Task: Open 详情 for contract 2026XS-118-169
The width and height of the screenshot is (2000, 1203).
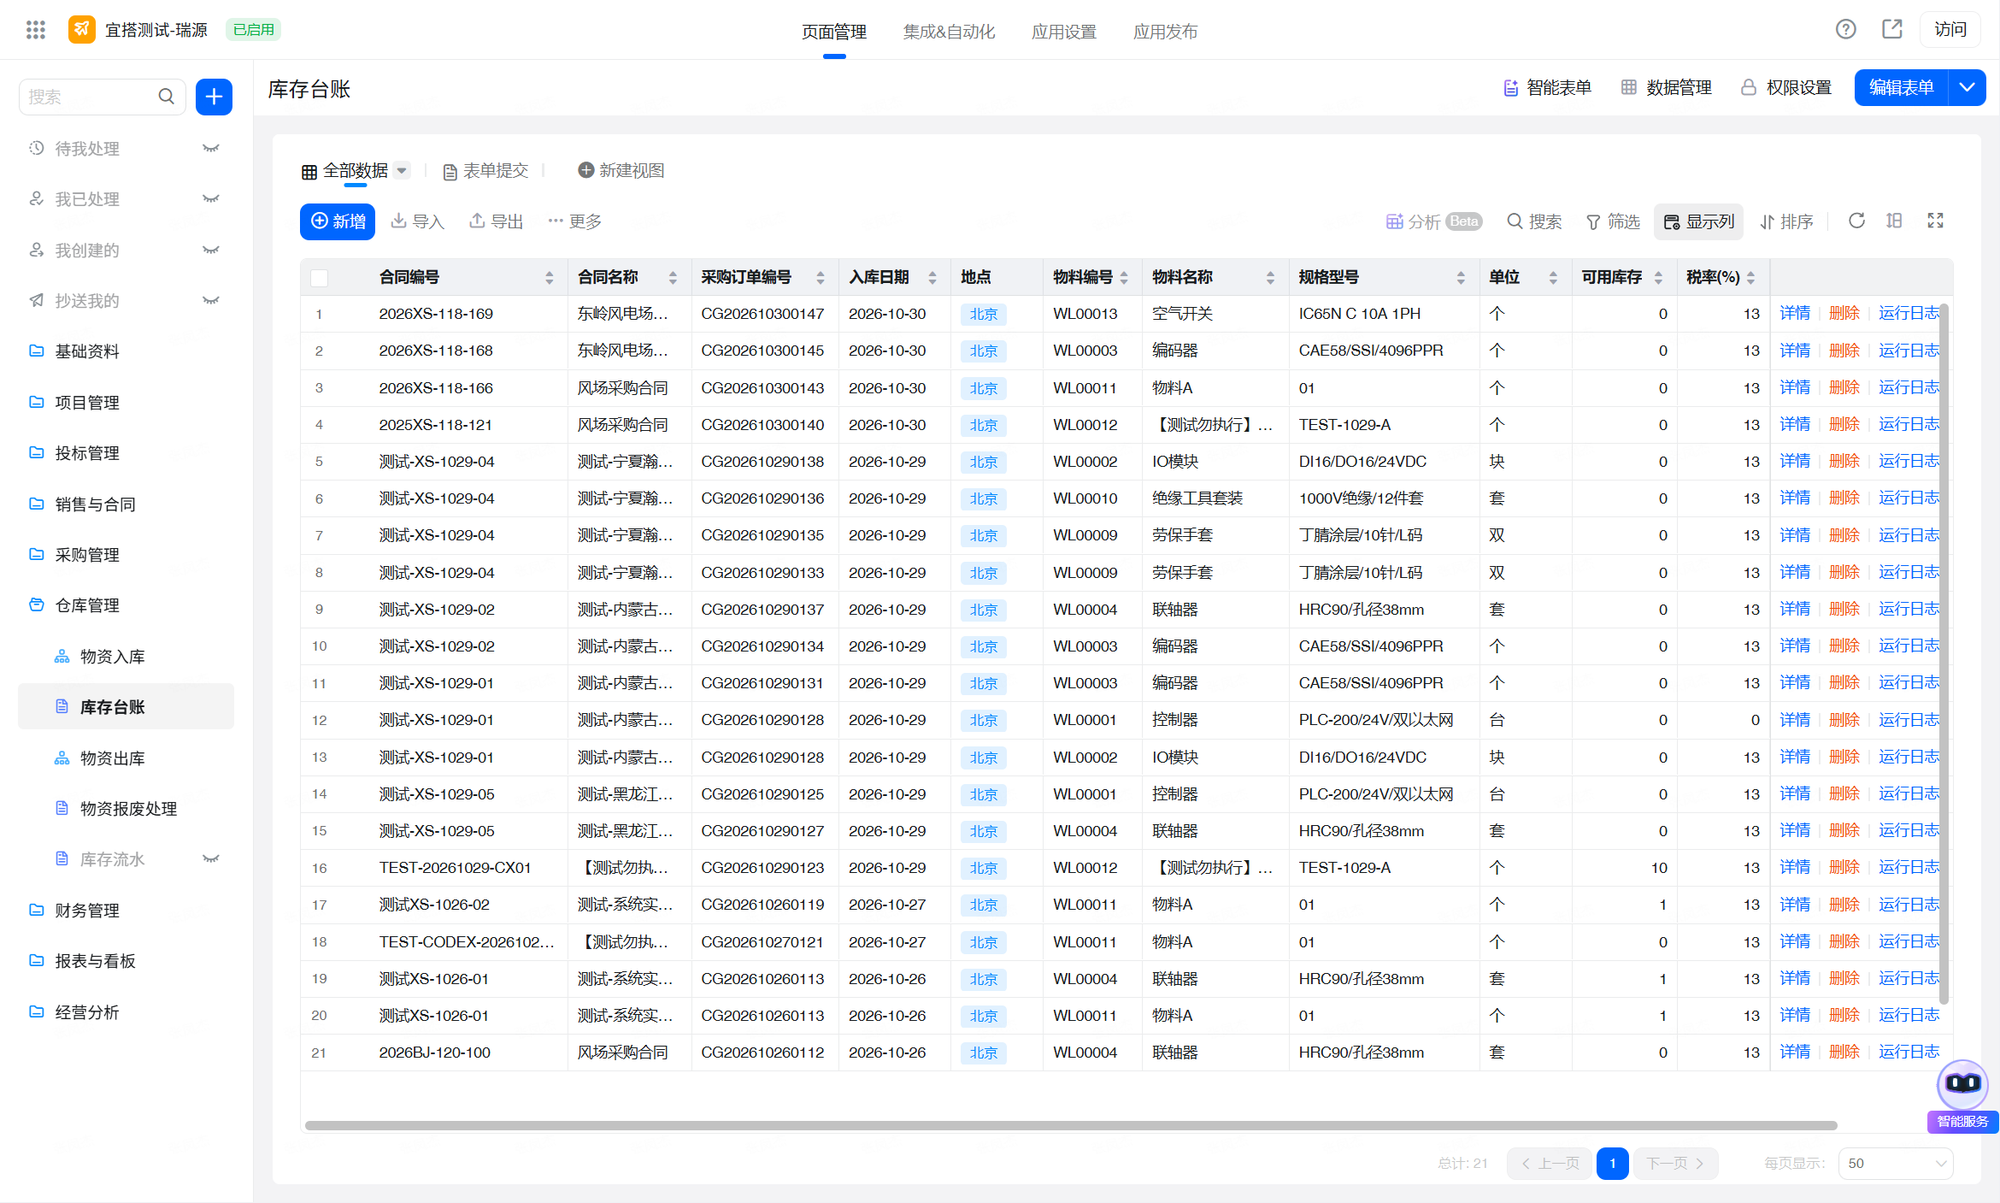Action: [x=1795, y=314]
